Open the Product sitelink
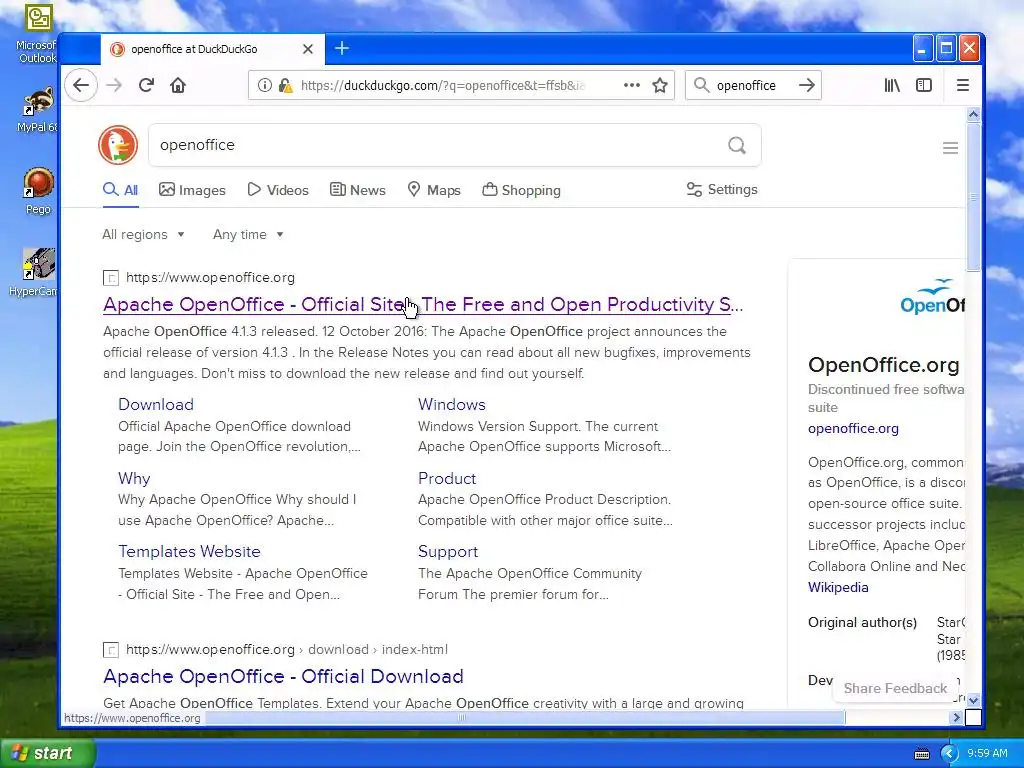1024x768 pixels. pyautogui.click(x=447, y=478)
